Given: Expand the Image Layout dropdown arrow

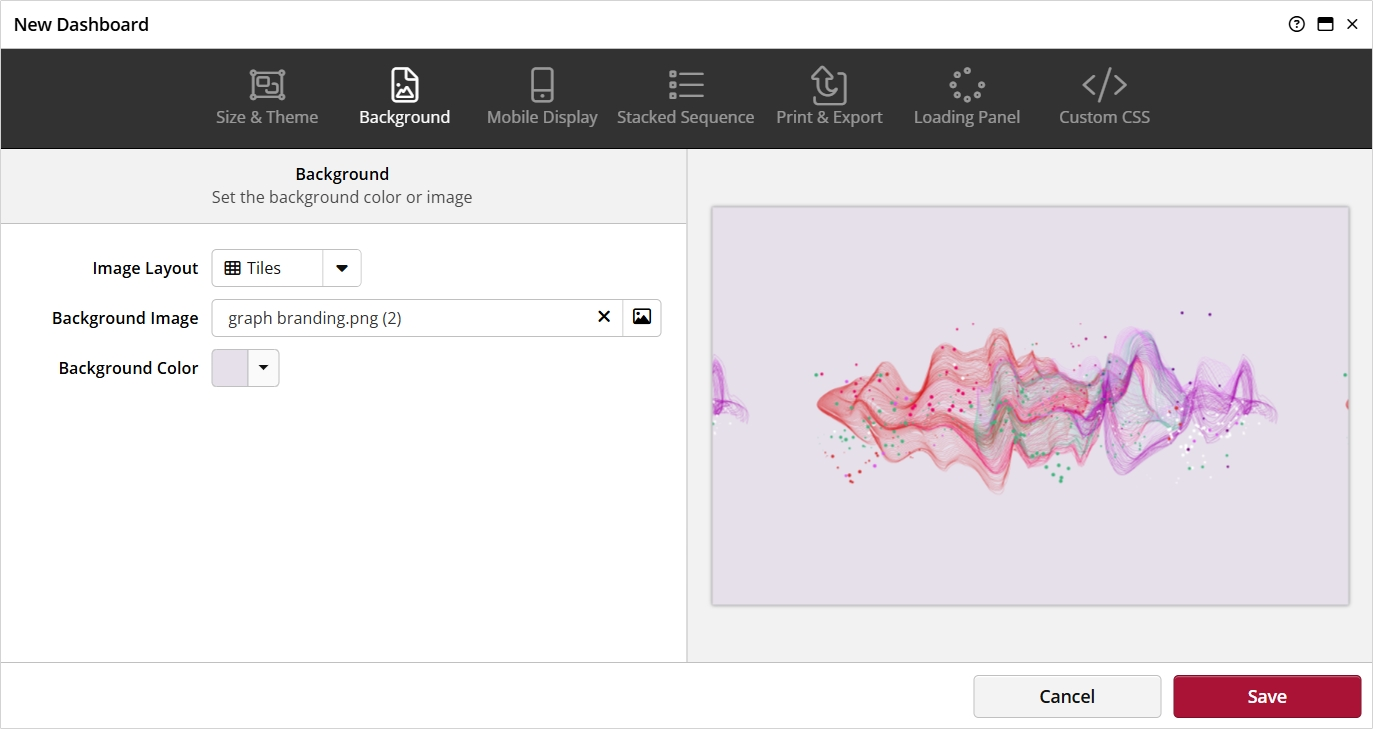Looking at the screenshot, I should point(342,268).
